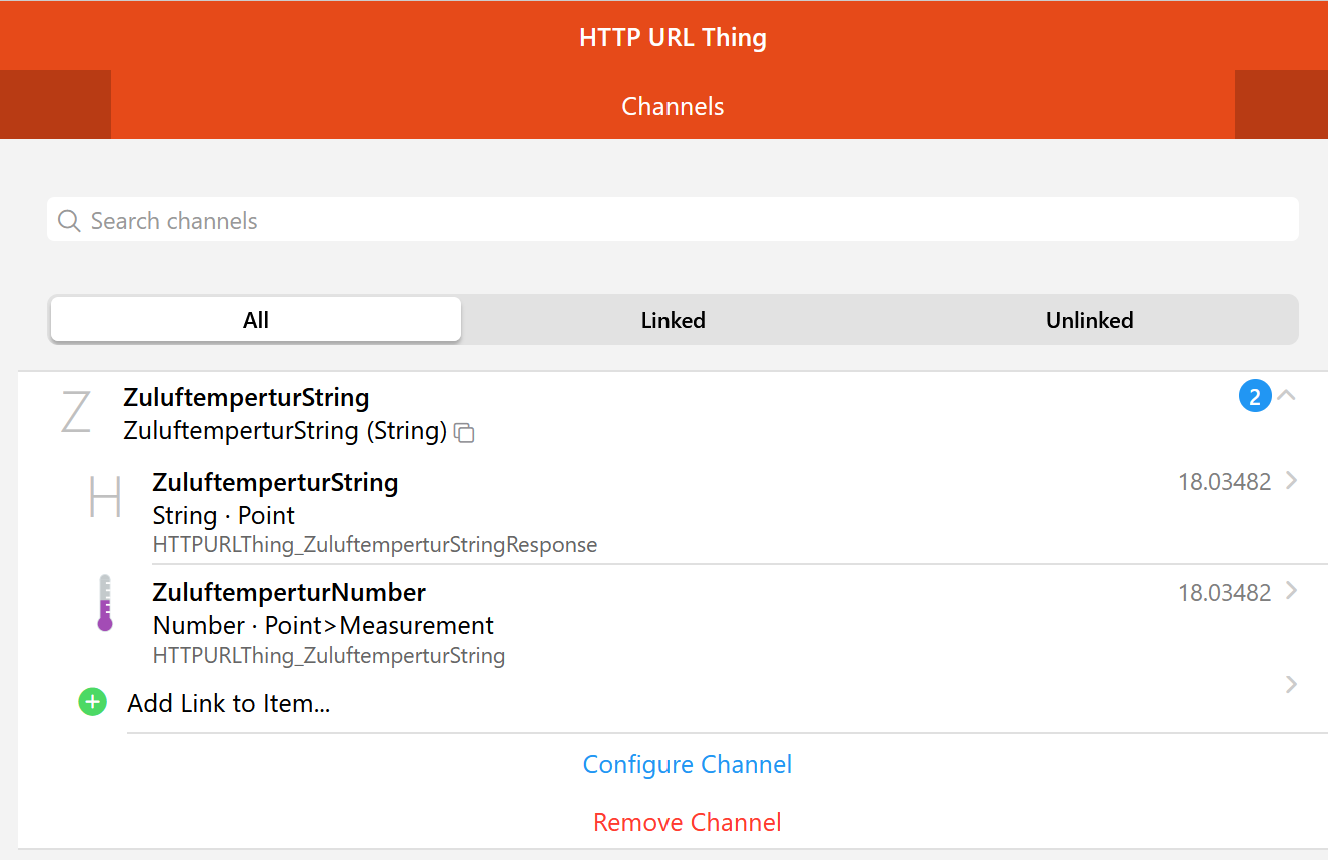Choose Add Link to Item...
This screenshot has width=1328, height=860.
[229, 704]
